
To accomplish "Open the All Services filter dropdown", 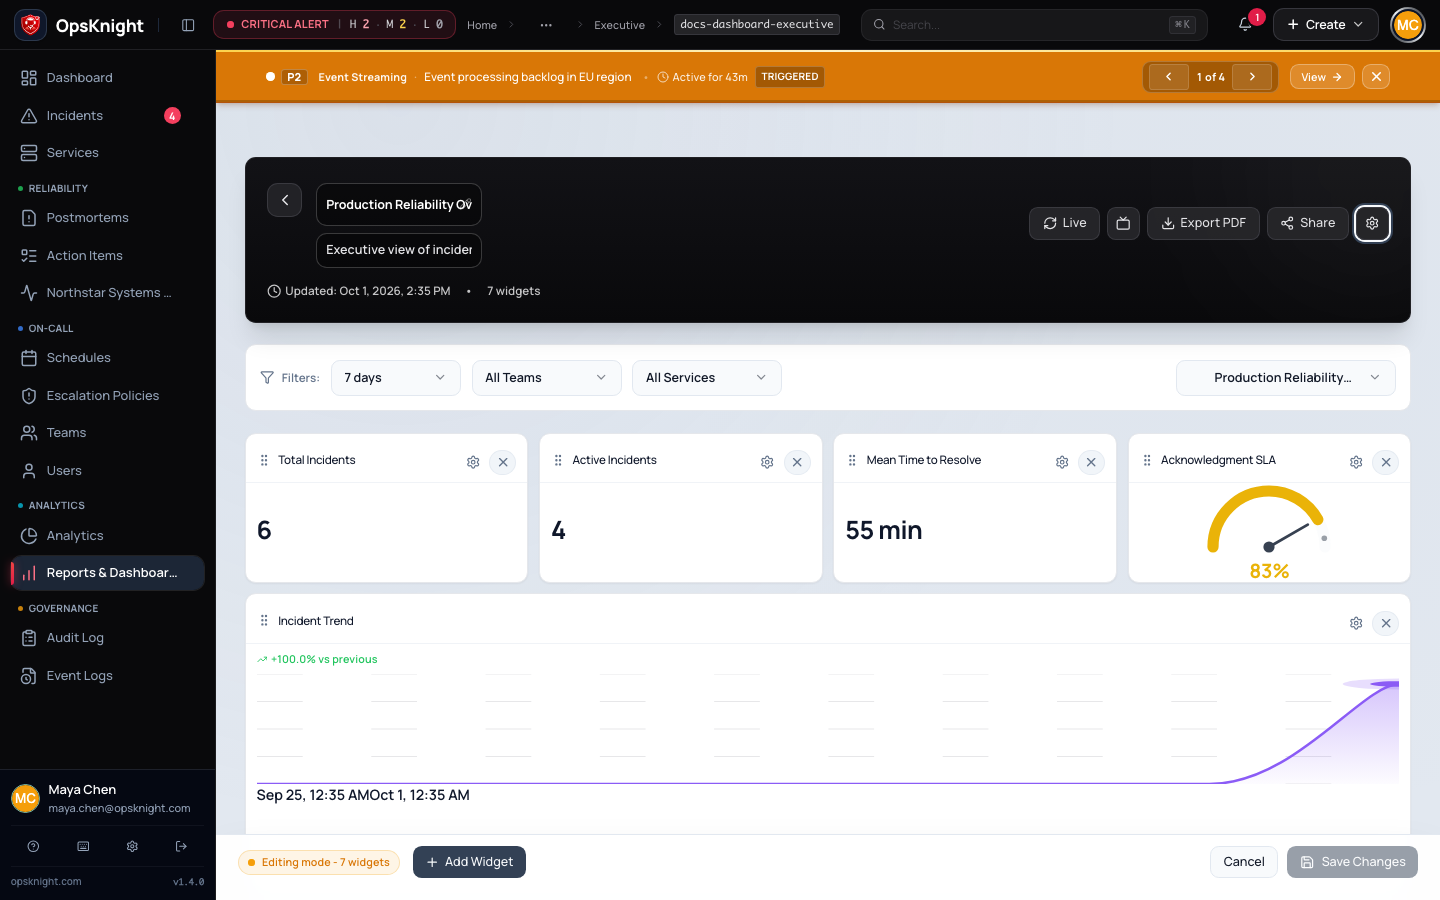I will point(706,378).
